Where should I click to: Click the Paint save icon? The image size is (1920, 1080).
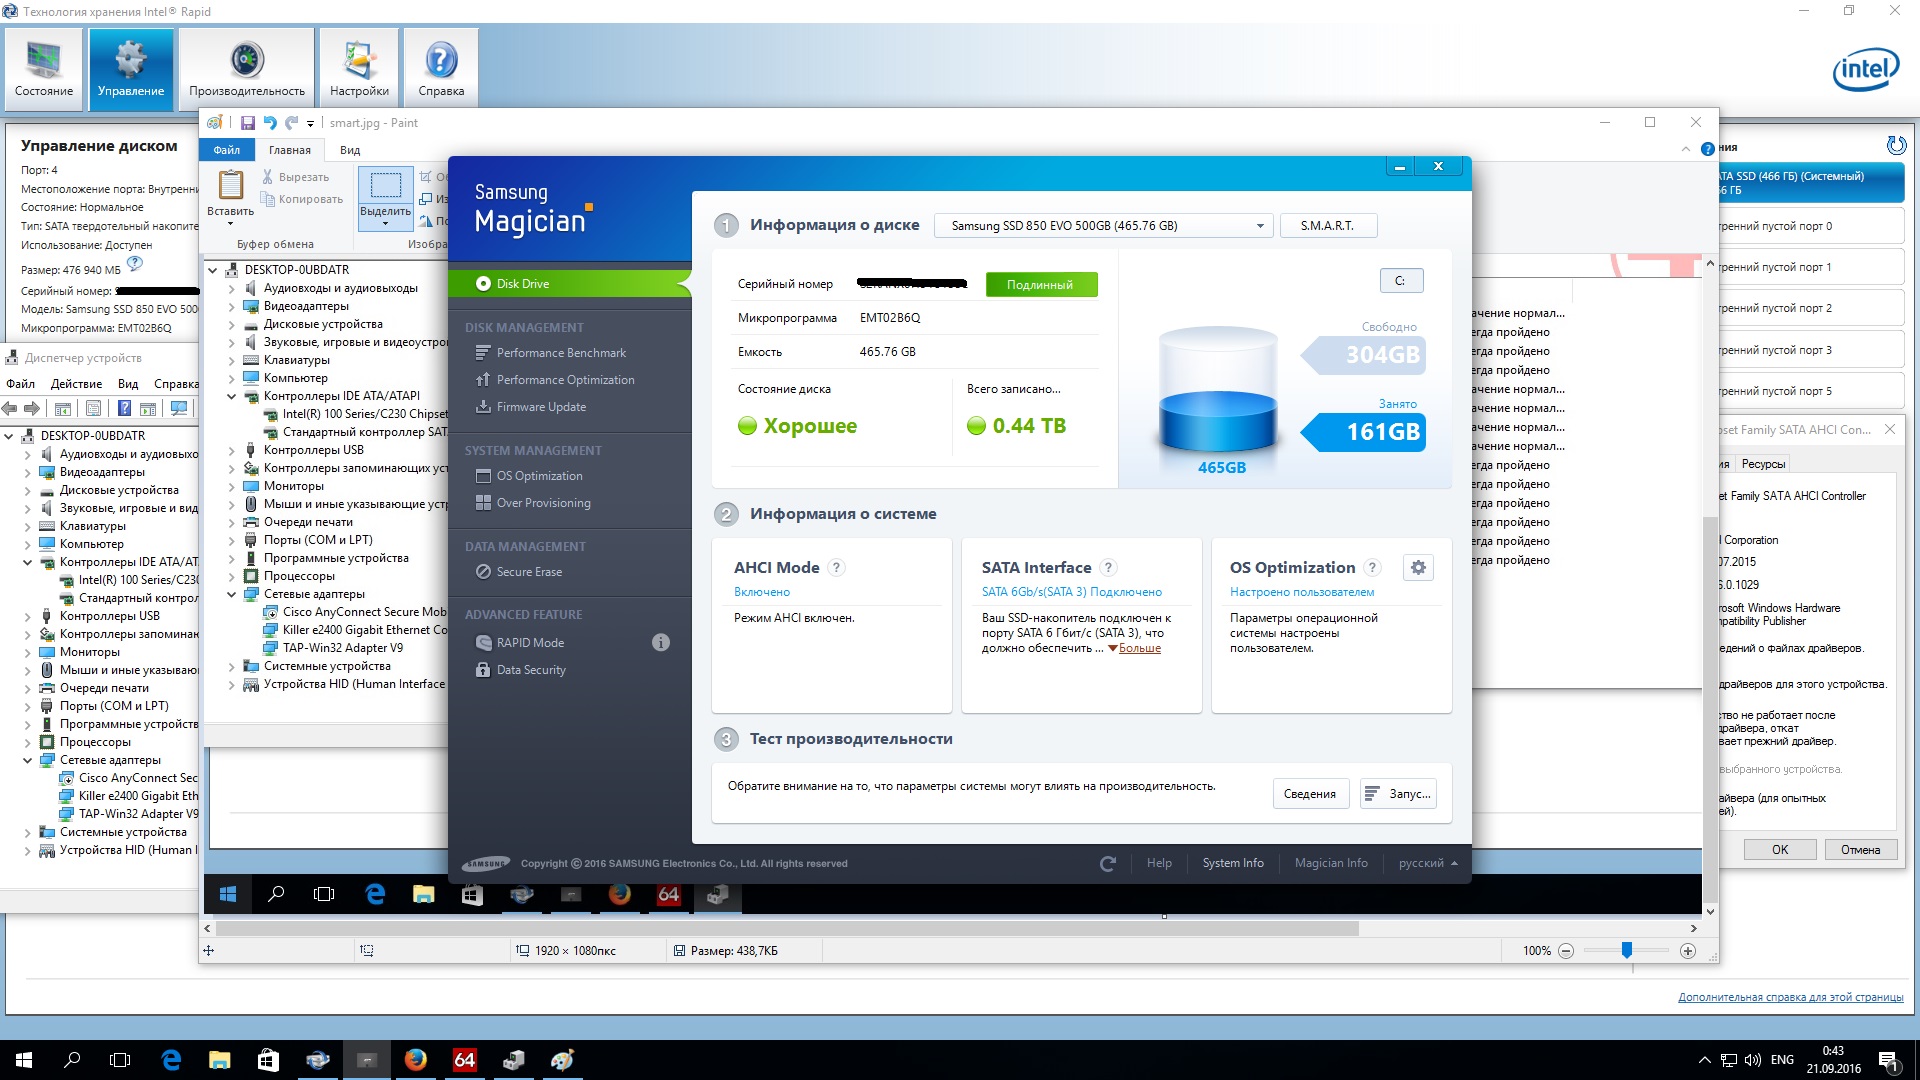pyautogui.click(x=247, y=123)
